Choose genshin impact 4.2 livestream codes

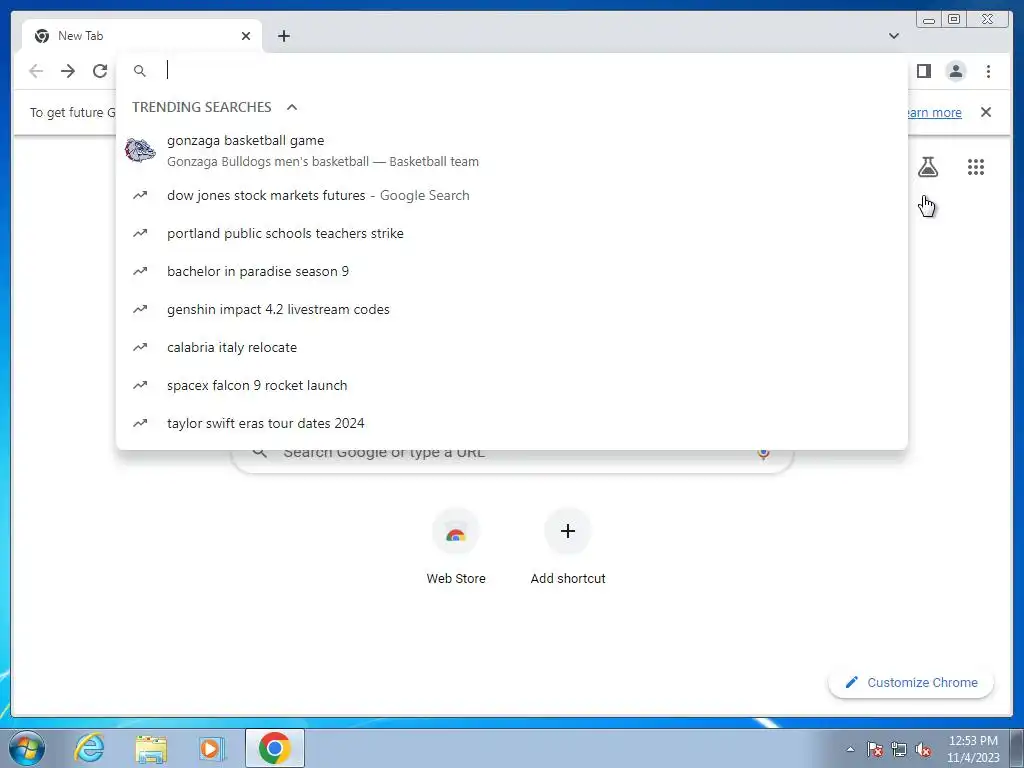(x=511, y=309)
